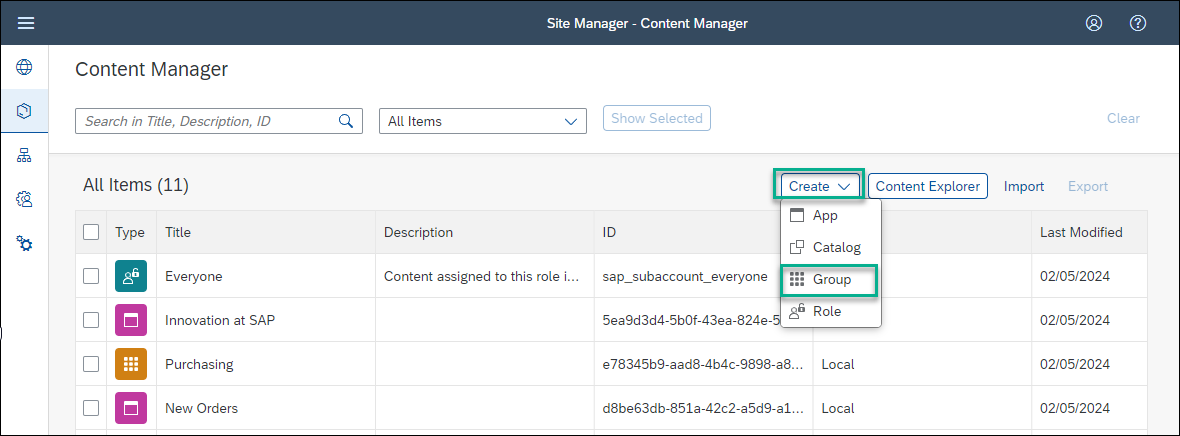Open the user profile icon
Screen dimensions: 1180x436
point(1093,23)
